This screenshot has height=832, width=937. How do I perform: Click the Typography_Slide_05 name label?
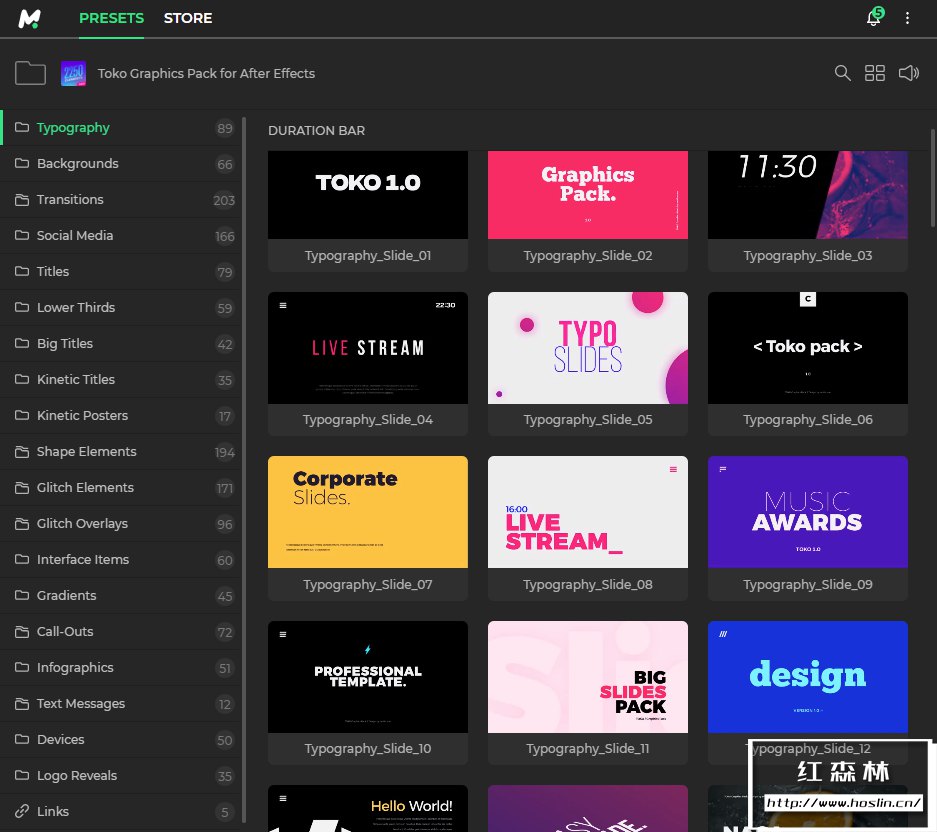tap(587, 420)
